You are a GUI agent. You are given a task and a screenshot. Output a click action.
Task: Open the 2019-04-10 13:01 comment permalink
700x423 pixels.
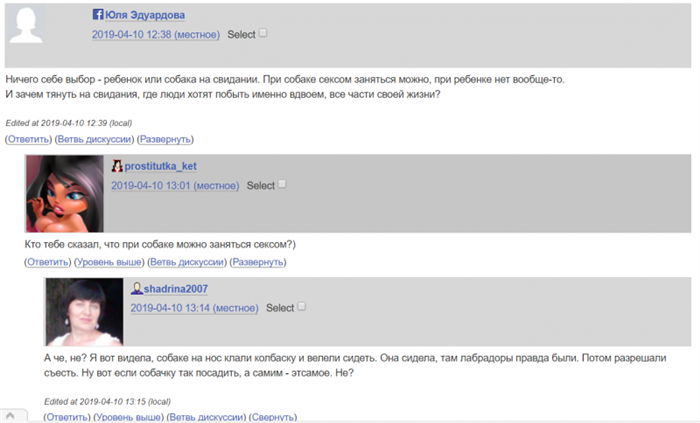tap(175, 186)
